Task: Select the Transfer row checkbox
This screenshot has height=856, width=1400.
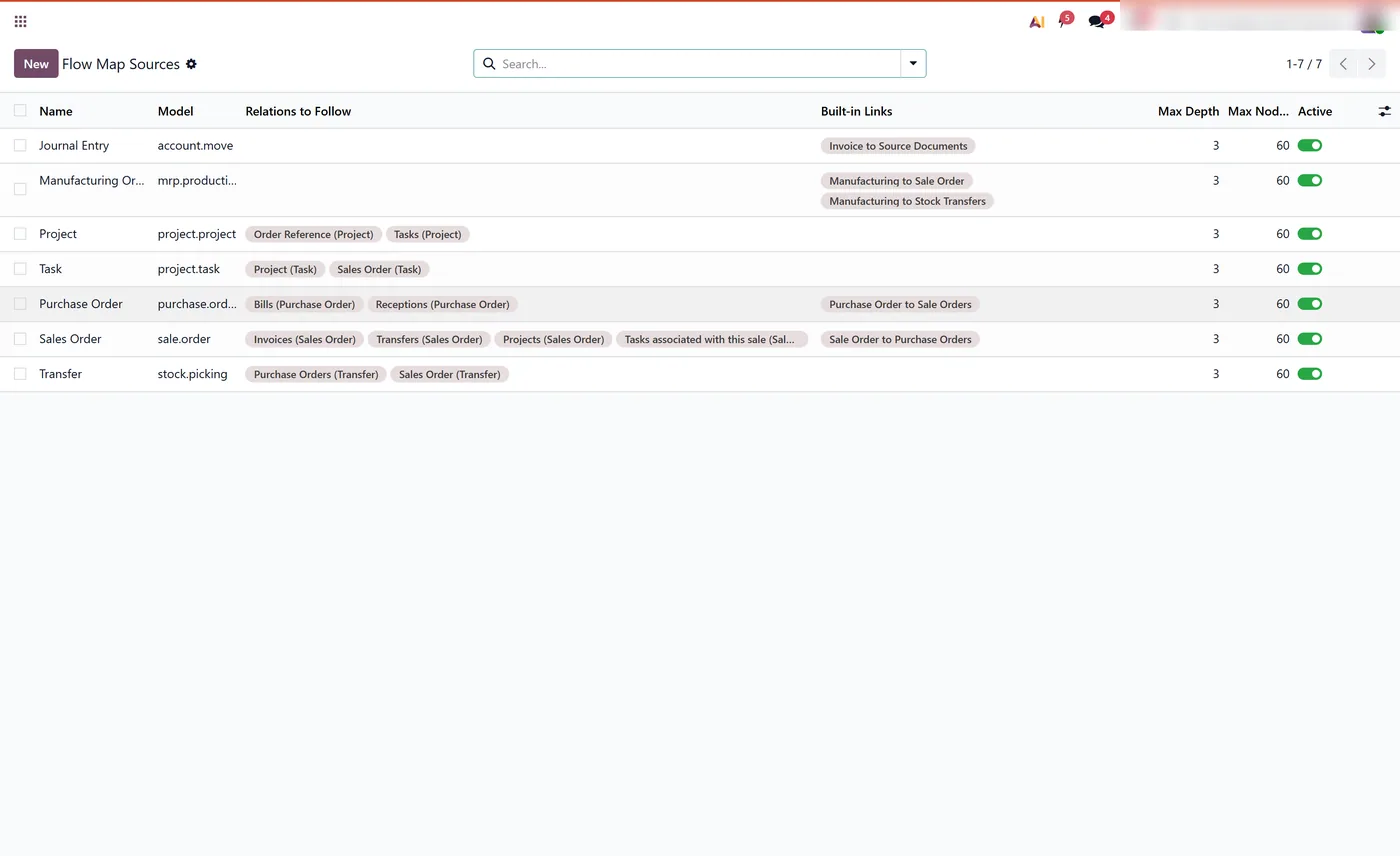Action: tap(20, 374)
